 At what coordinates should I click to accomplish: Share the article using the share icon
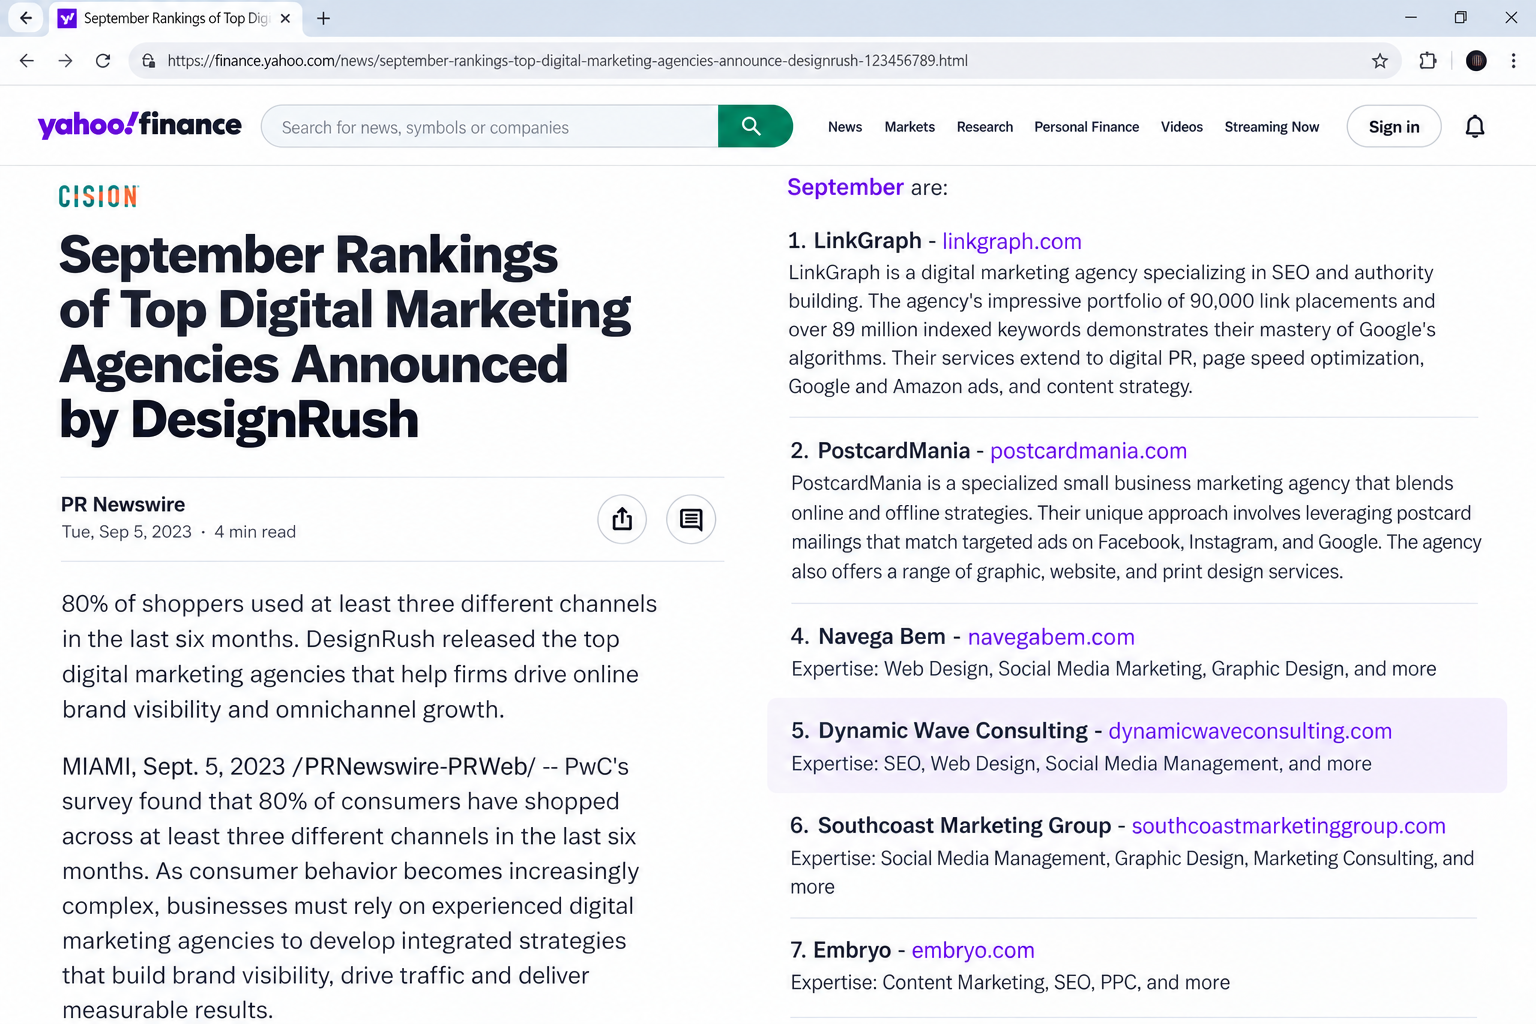coord(622,519)
